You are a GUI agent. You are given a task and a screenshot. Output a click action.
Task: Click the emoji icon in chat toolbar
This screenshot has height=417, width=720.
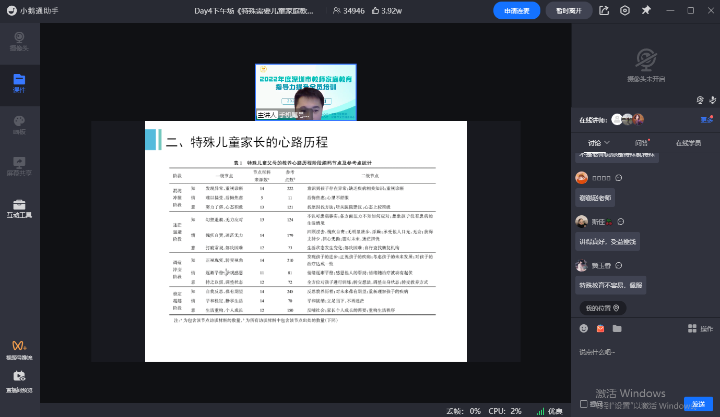point(584,328)
